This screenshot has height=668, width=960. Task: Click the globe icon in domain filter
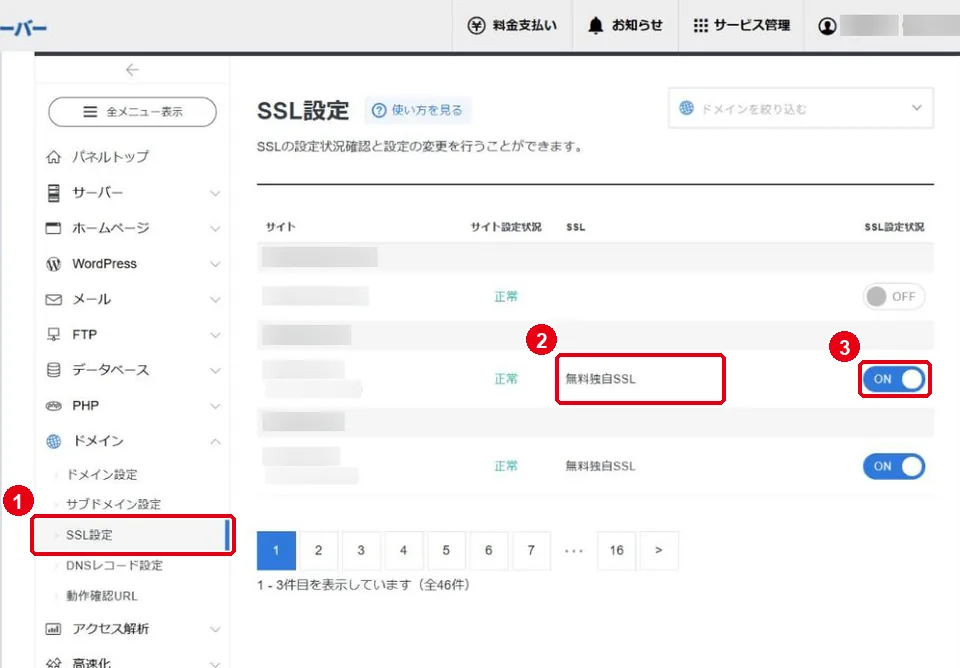pyautogui.click(x=686, y=108)
